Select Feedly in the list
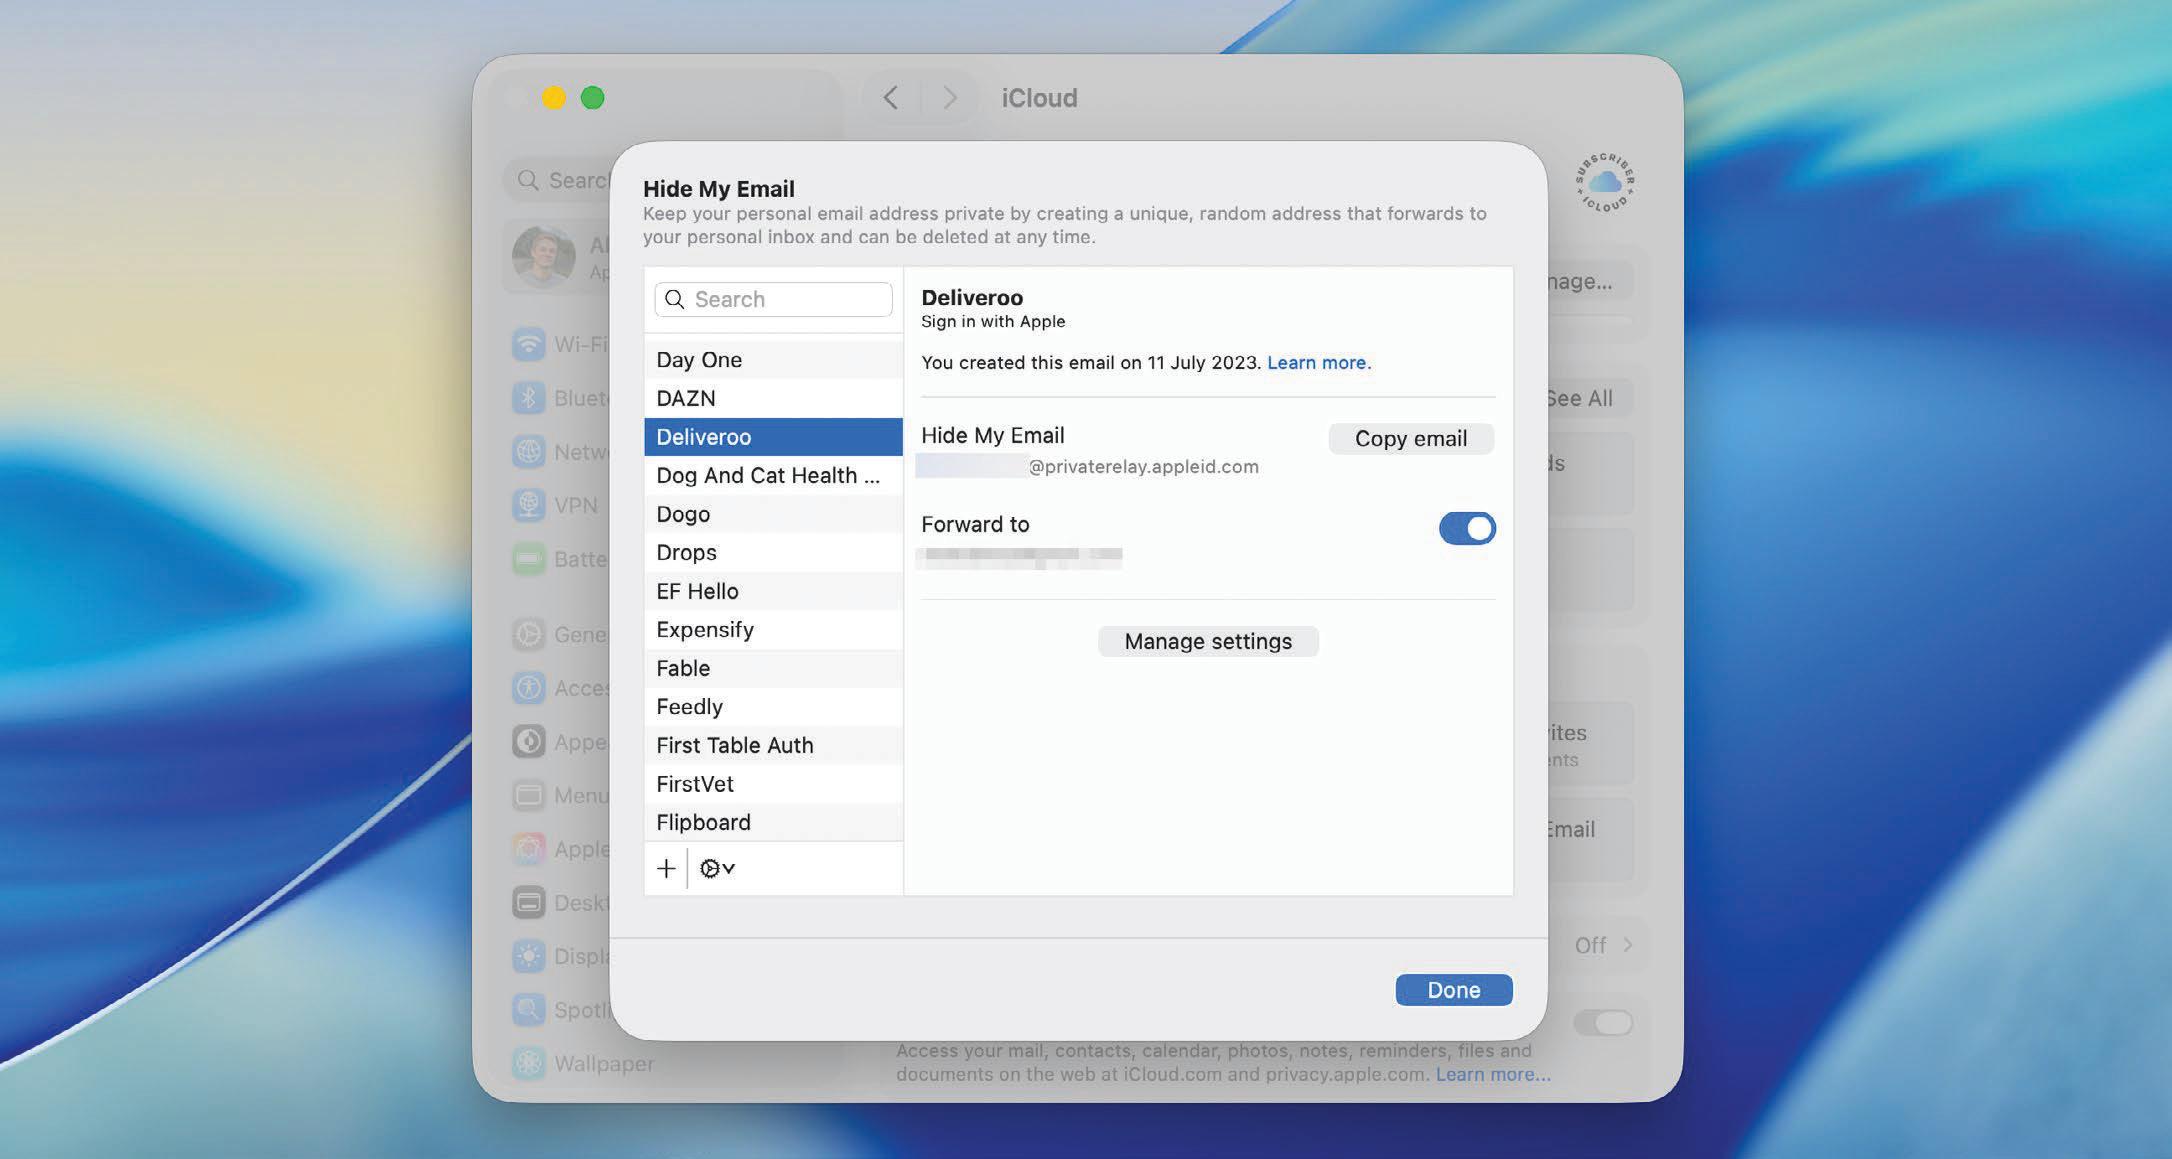Screen dimensions: 2172x1159 [773, 706]
